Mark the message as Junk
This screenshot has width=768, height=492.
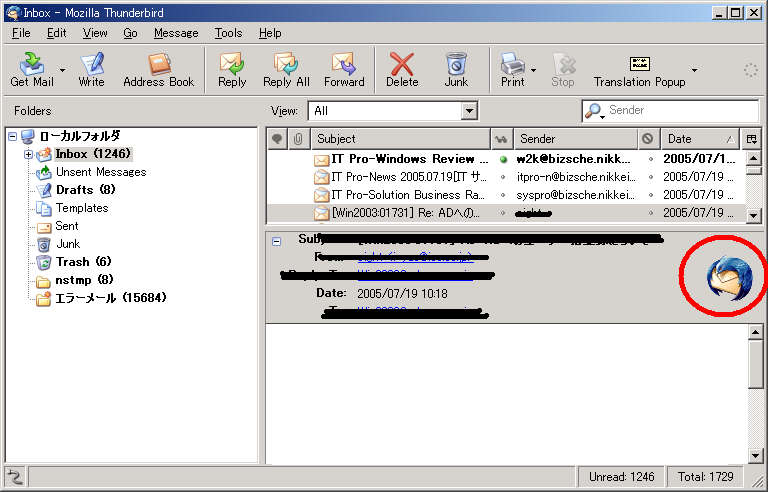point(456,70)
